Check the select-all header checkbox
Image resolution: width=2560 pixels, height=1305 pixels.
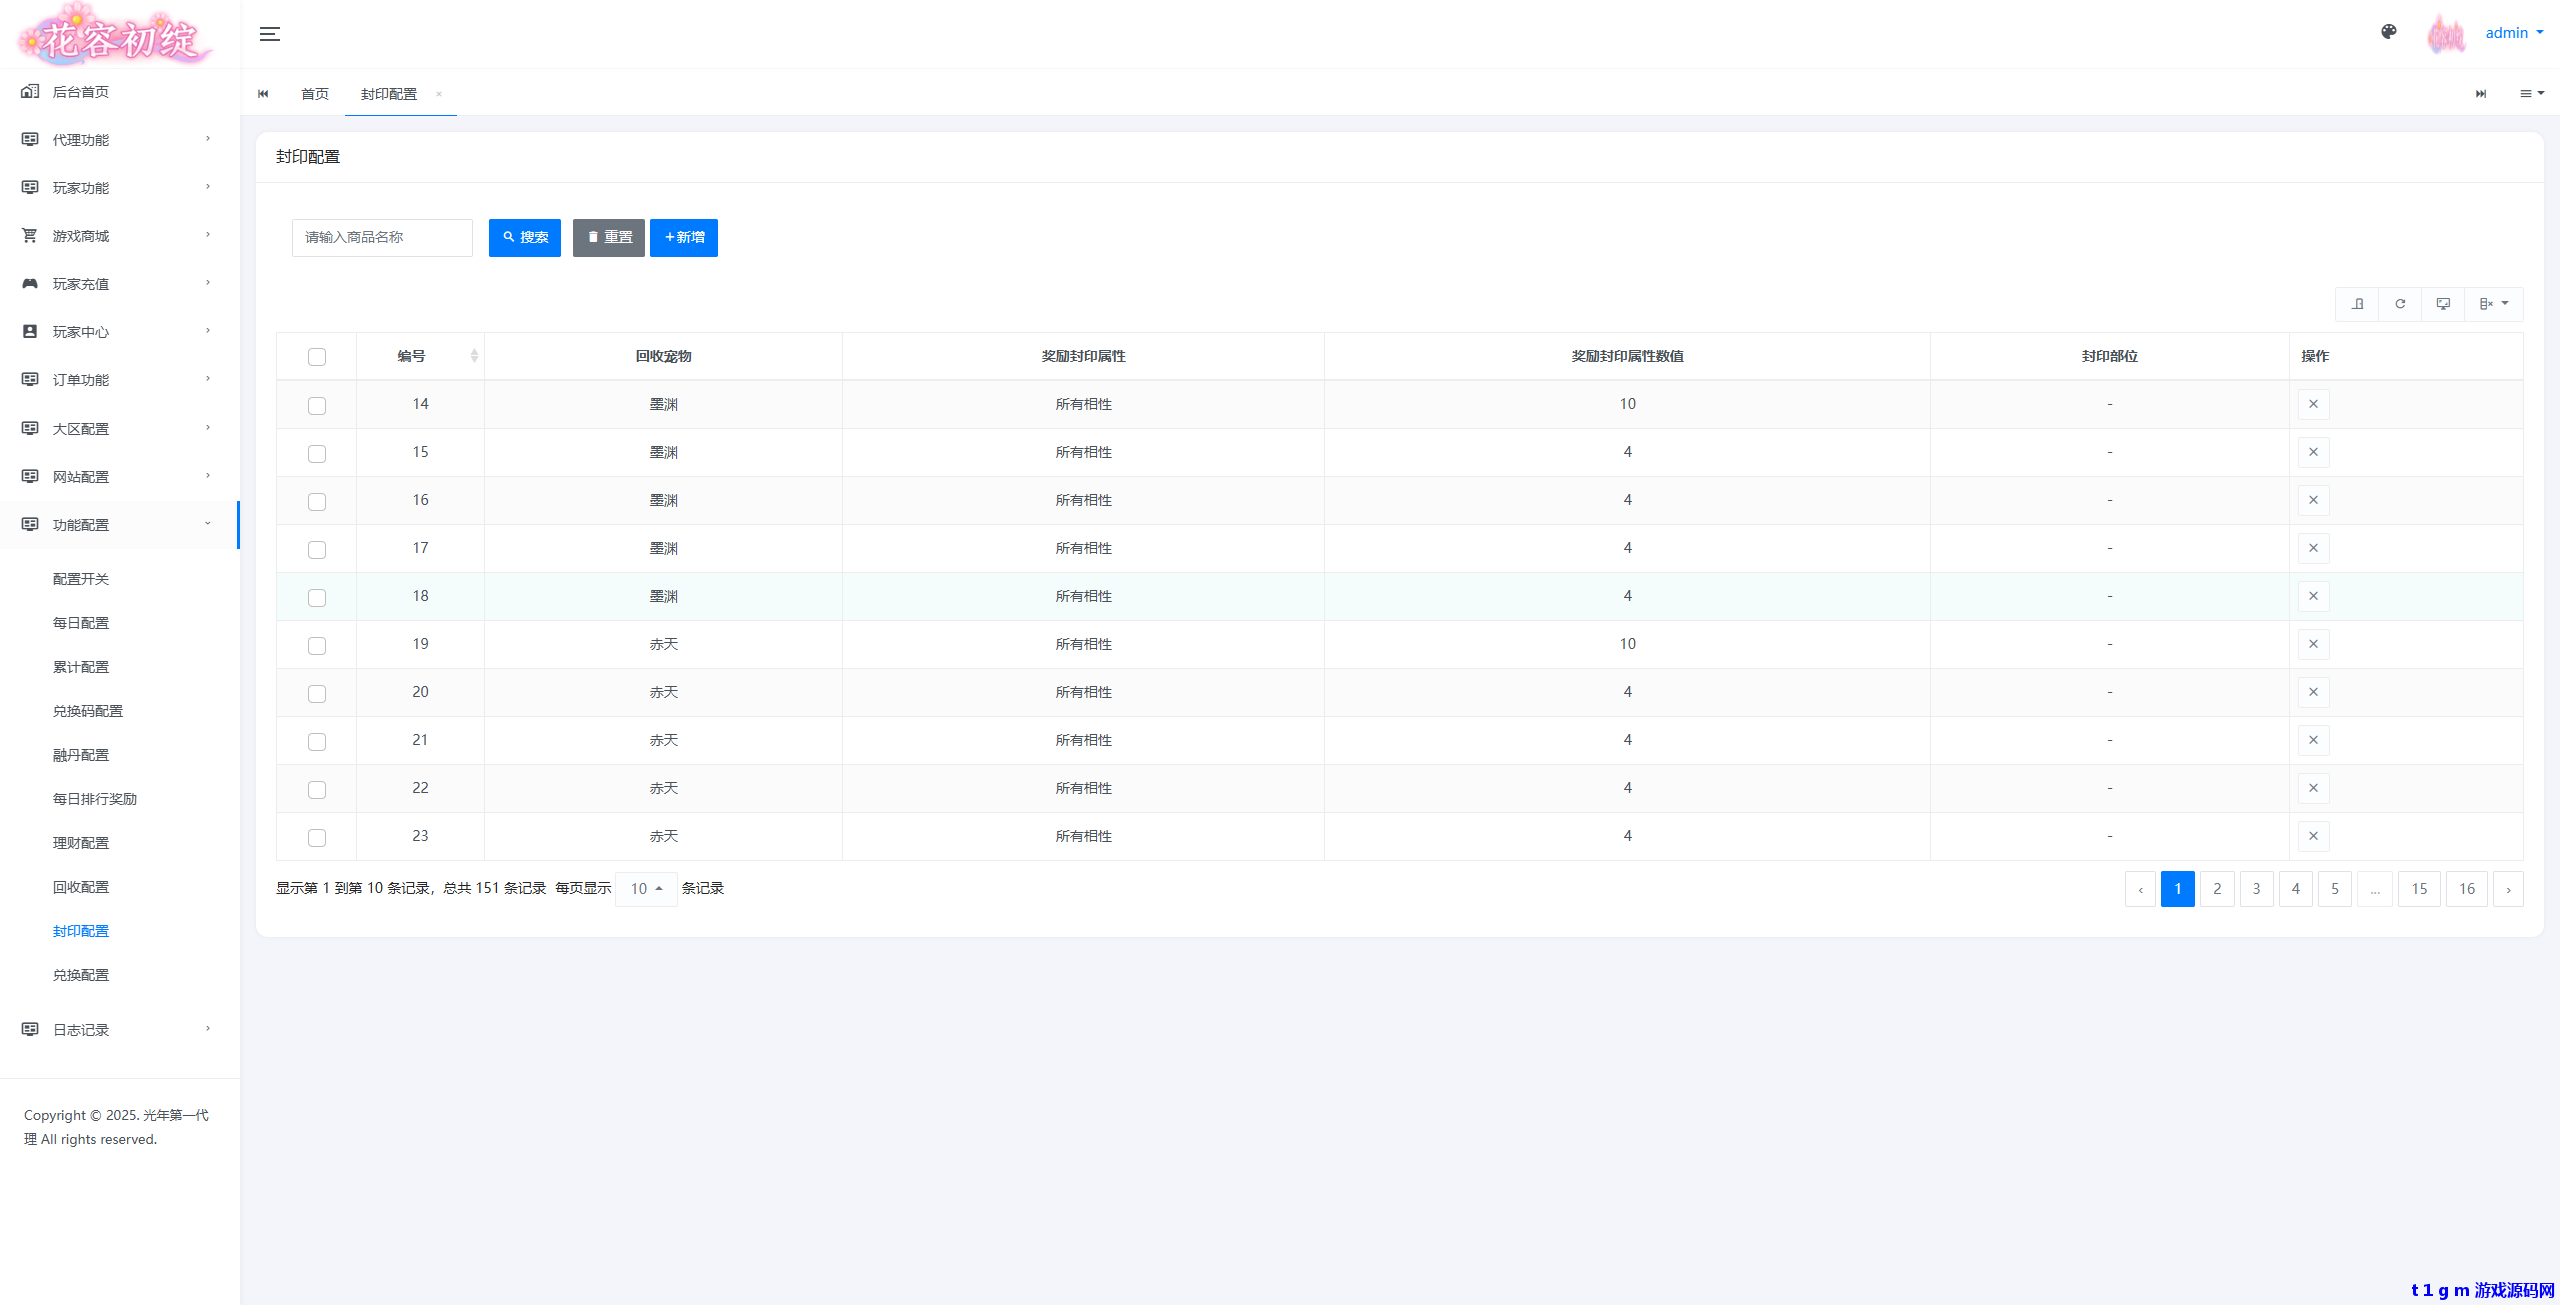pos(317,357)
